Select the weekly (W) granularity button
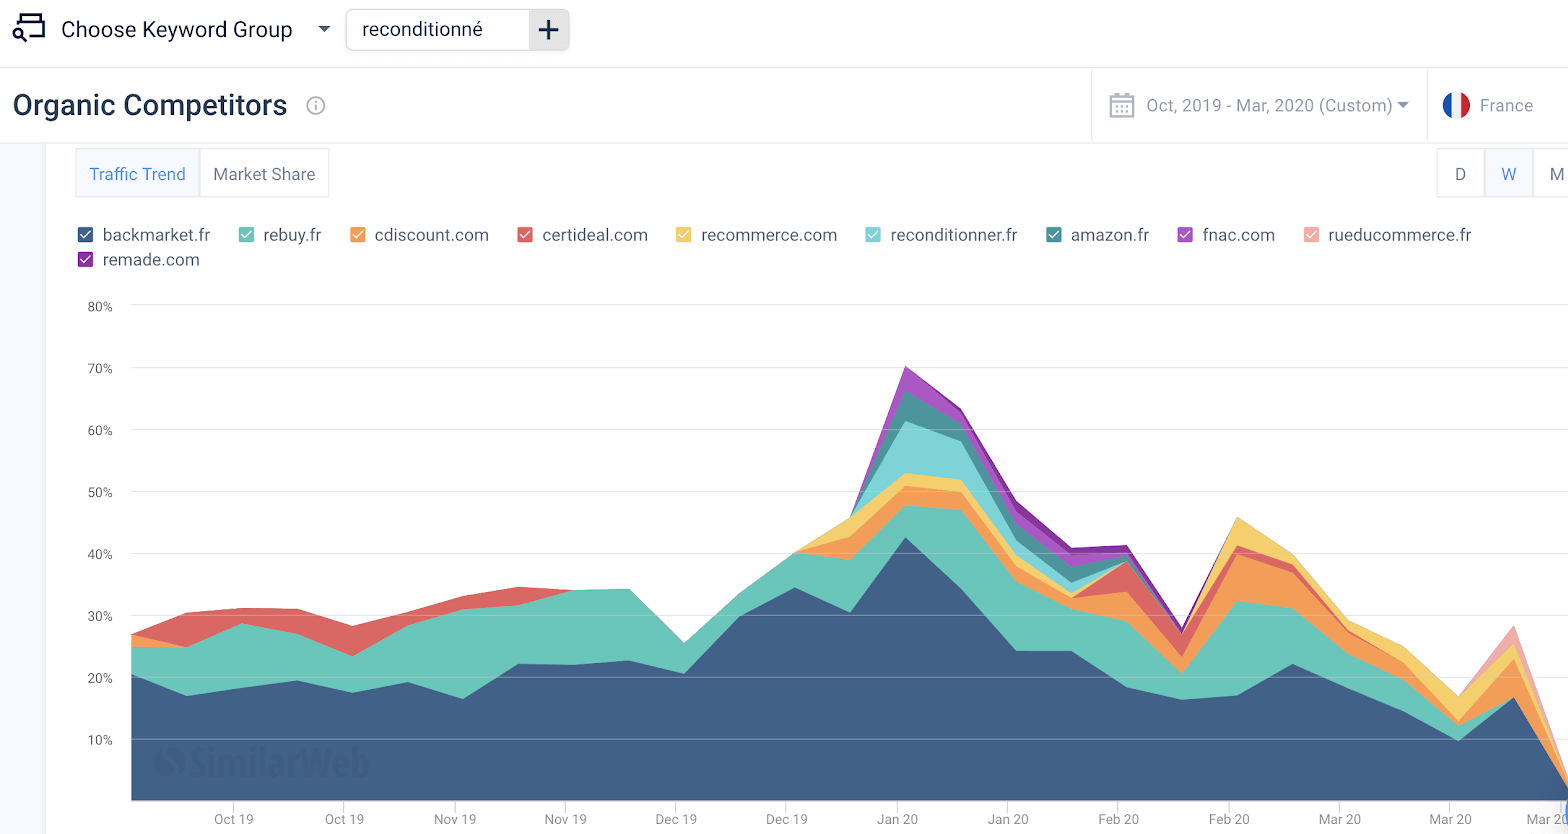The width and height of the screenshot is (1568, 834). coord(1508,174)
